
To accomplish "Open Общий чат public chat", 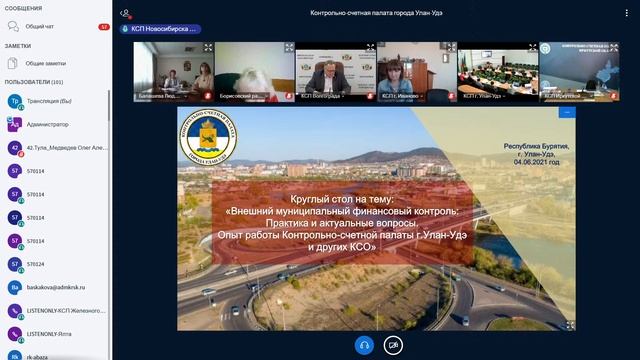I will tap(56, 27).
